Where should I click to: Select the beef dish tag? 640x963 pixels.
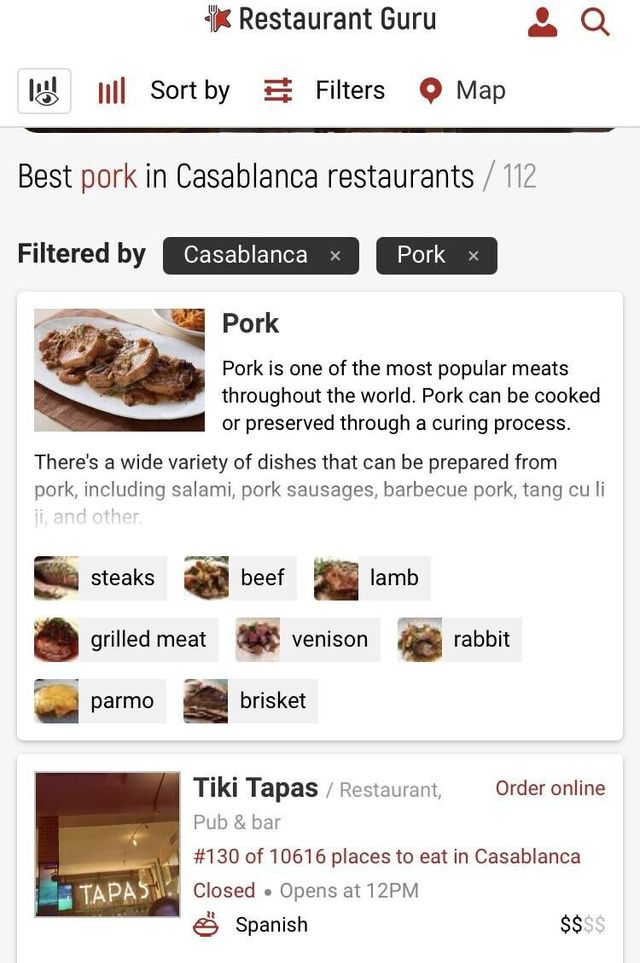[240, 578]
